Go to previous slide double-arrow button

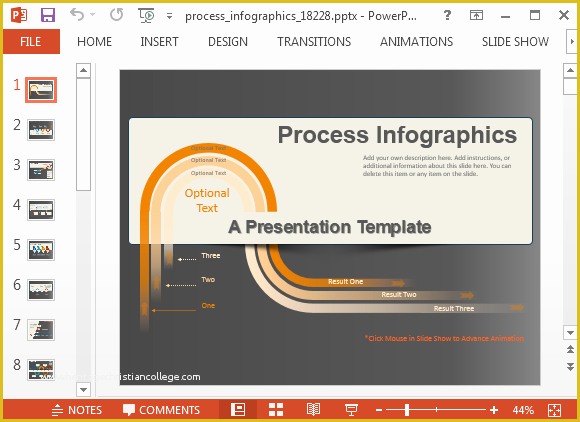[570, 349]
